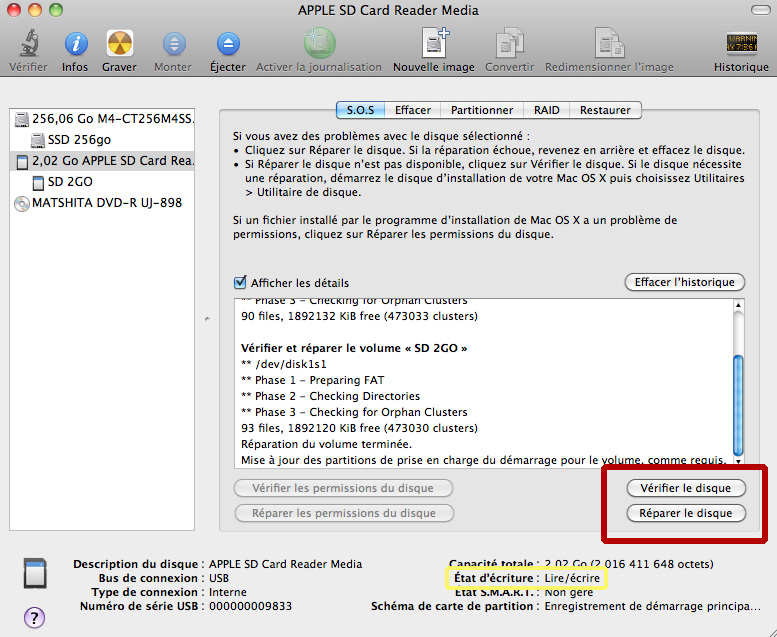Click the purple help question mark button
This screenshot has height=637, width=777.
pos(34,617)
